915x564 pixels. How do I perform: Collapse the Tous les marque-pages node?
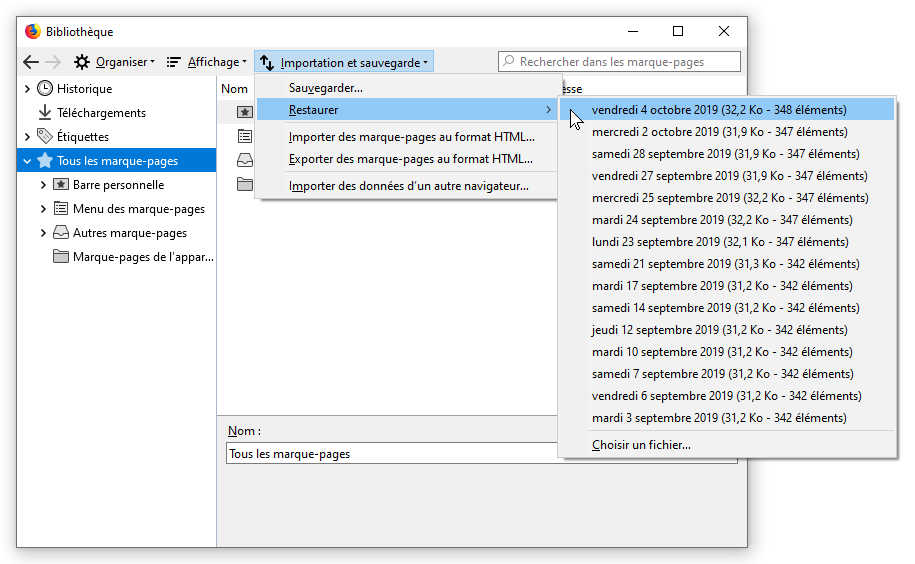pyautogui.click(x=27, y=160)
